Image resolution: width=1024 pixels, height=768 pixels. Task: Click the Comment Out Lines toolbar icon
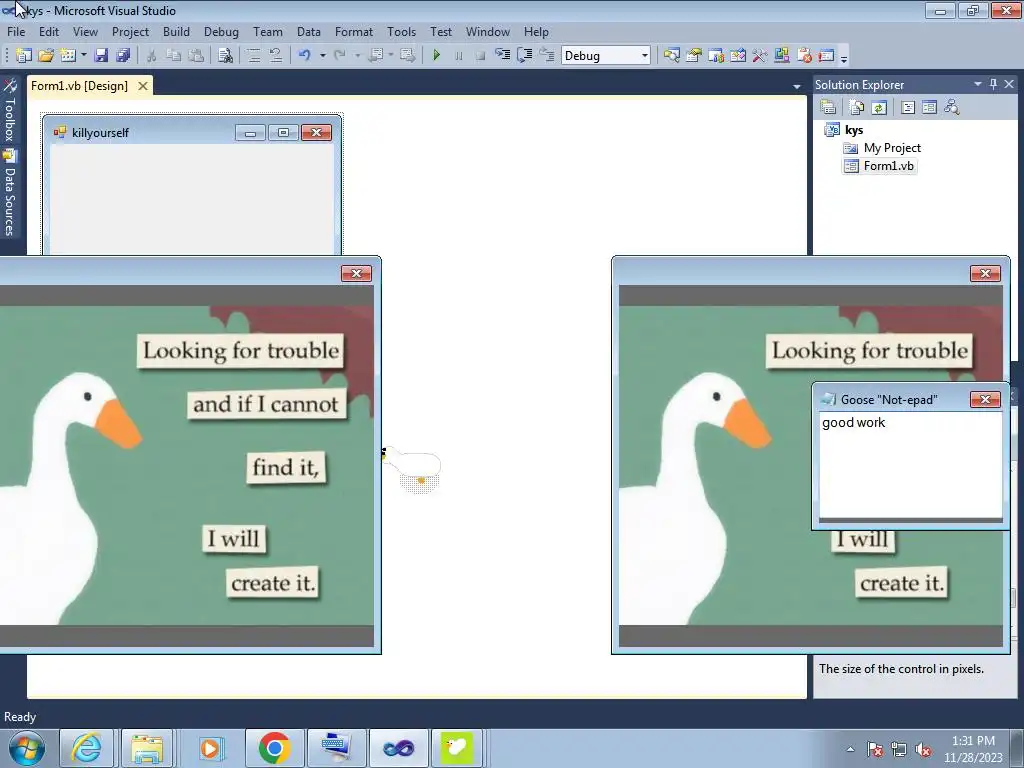tap(254, 56)
